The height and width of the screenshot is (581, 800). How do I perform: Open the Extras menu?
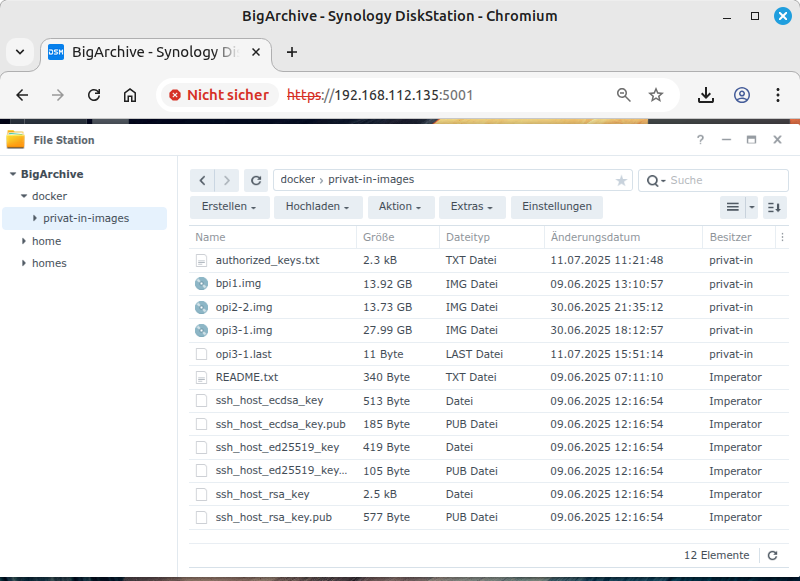[472, 207]
